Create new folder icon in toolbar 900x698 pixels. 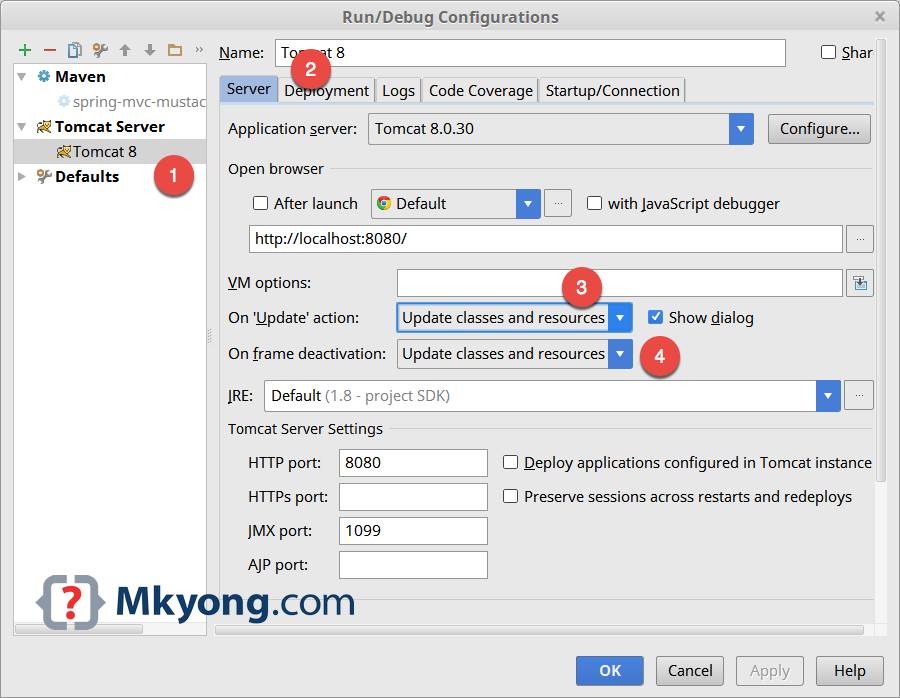click(175, 51)
